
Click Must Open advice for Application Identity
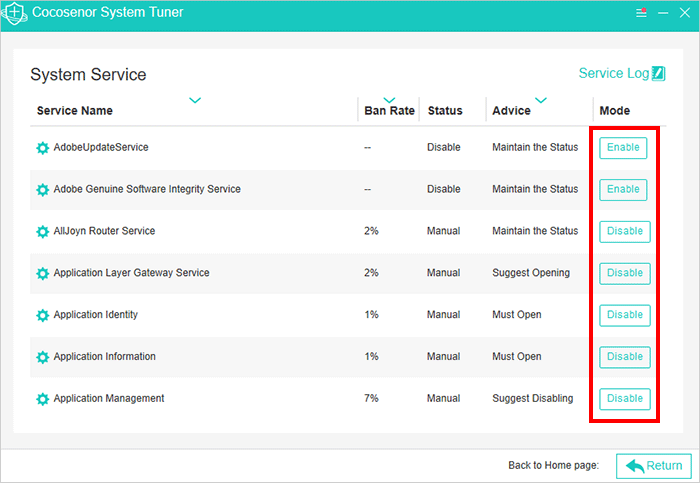click(x=517, y=315)
